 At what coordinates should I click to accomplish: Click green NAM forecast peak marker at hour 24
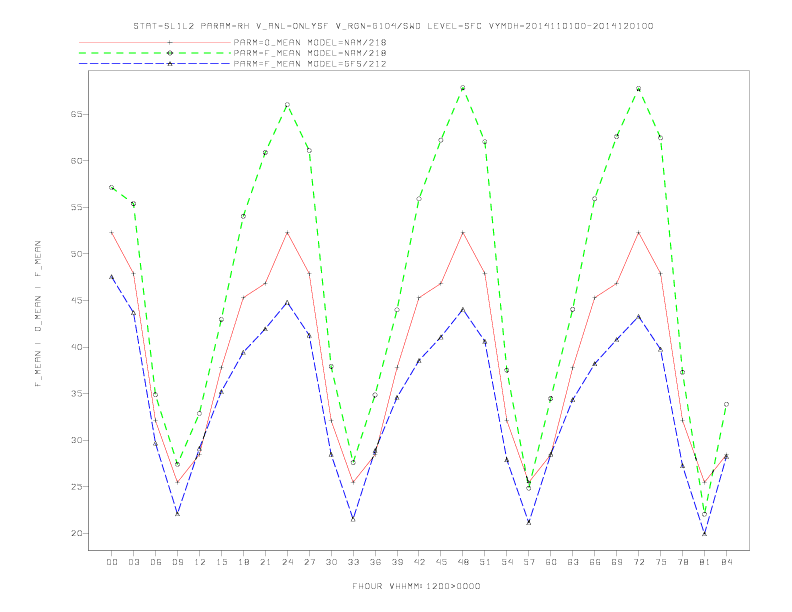pos(287,105)
